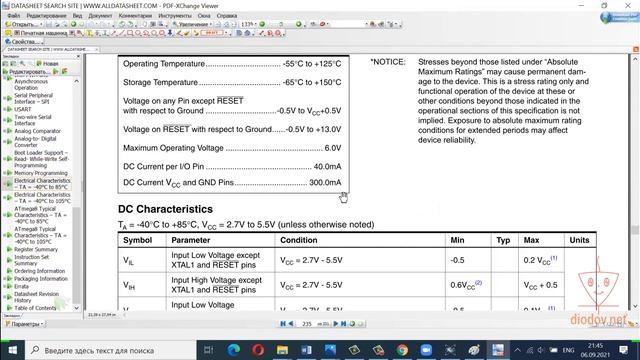Open Datasheet Revision History bookmark
The width and height of the screenshot is (640, 360).
click(36, 297)
